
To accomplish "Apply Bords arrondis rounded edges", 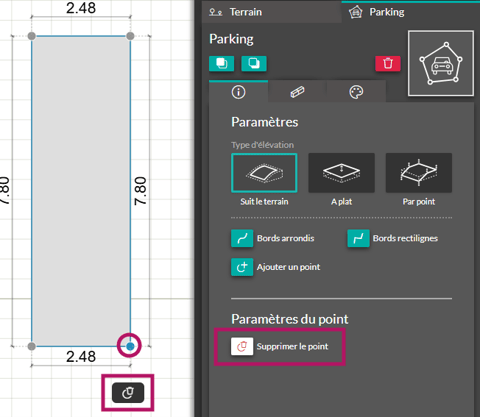I will [x=242, y=238].
